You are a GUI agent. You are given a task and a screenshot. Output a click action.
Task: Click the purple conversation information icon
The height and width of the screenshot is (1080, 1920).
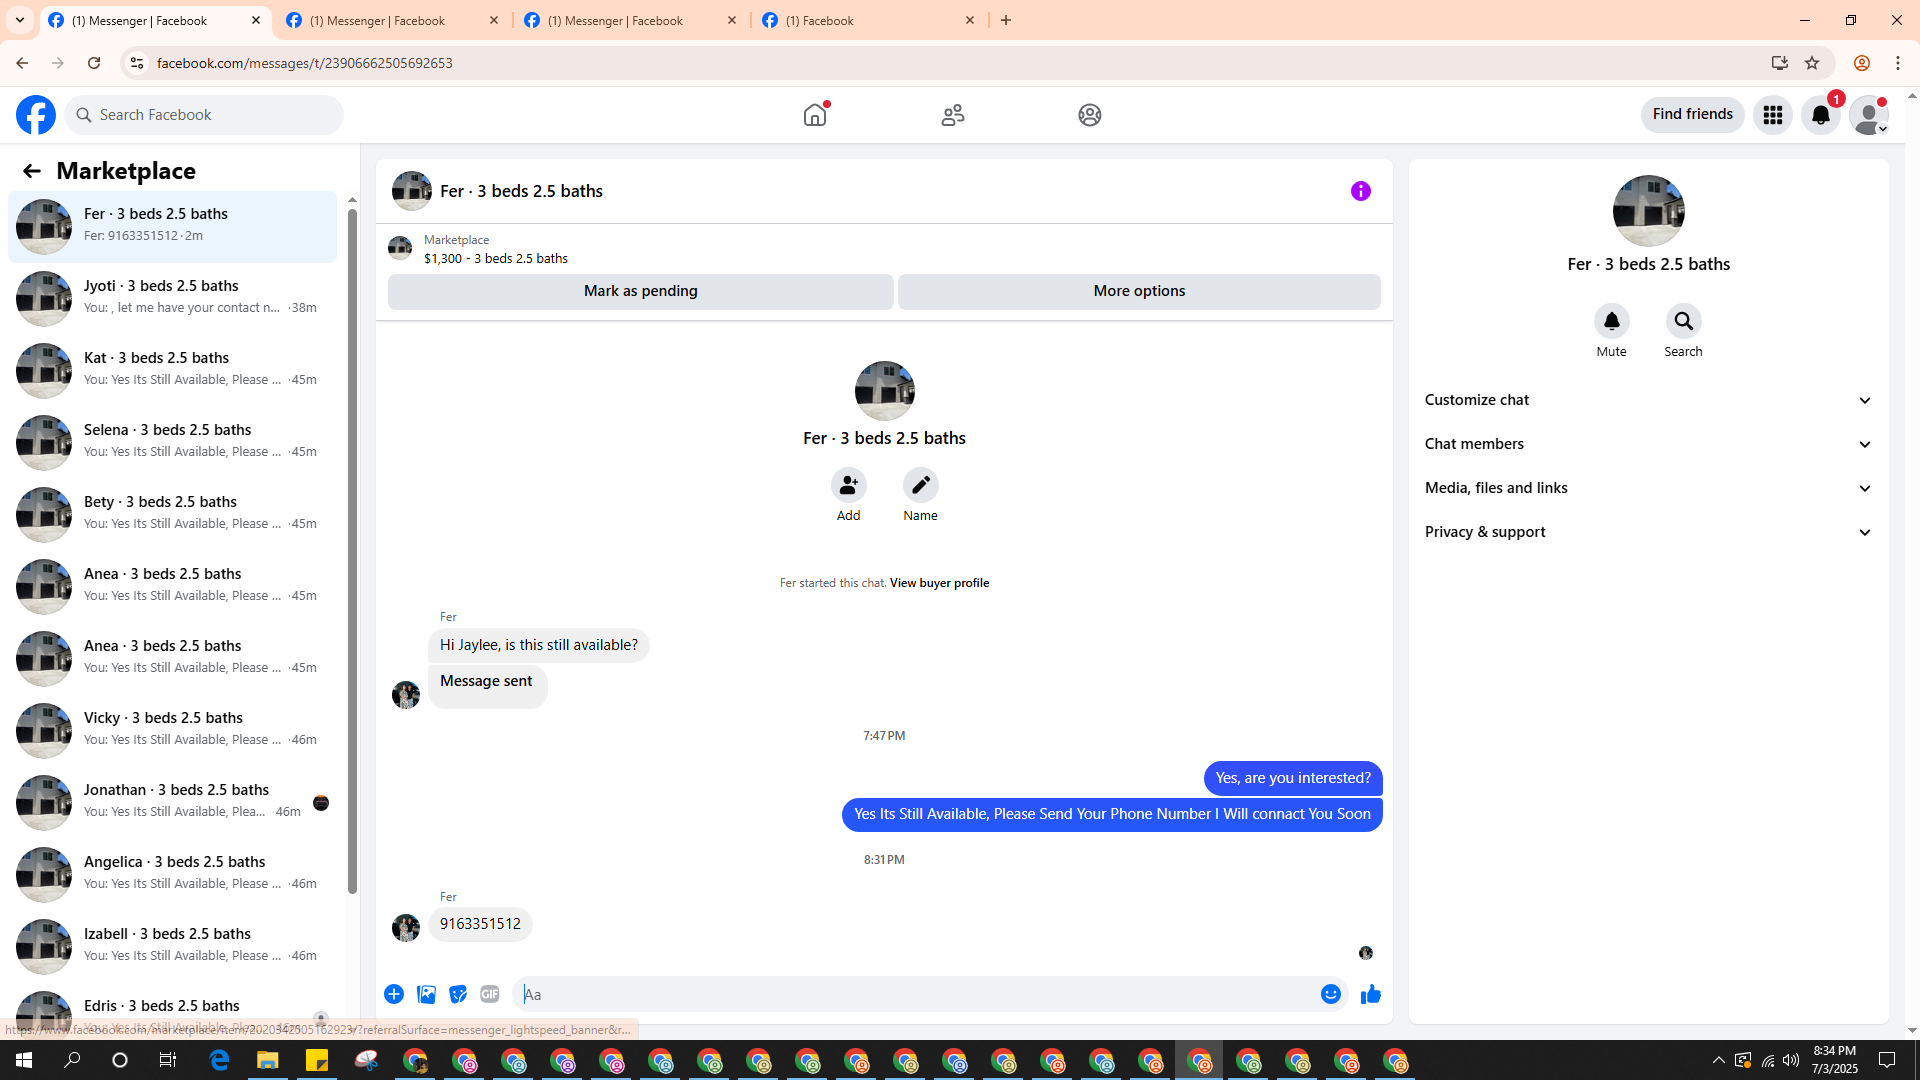1360,191
